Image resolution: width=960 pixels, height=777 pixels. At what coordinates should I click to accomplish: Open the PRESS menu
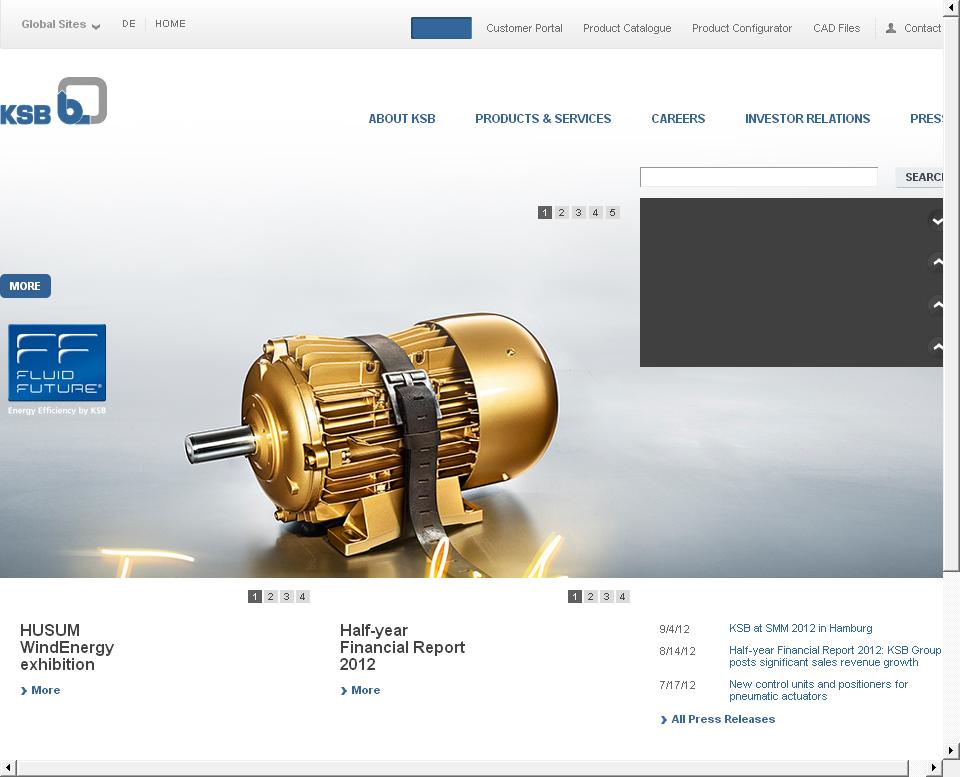pyautogui.click(x=926, y=119)
